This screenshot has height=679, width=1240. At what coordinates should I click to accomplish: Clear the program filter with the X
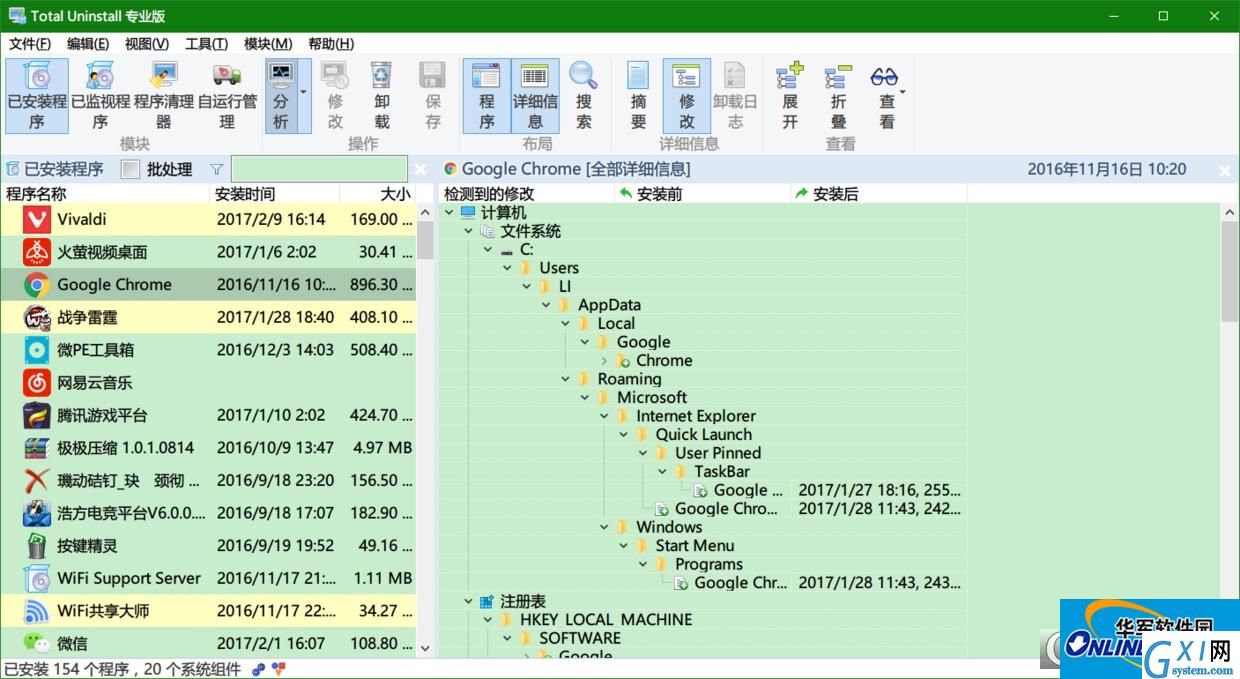[x=421, y=170]
